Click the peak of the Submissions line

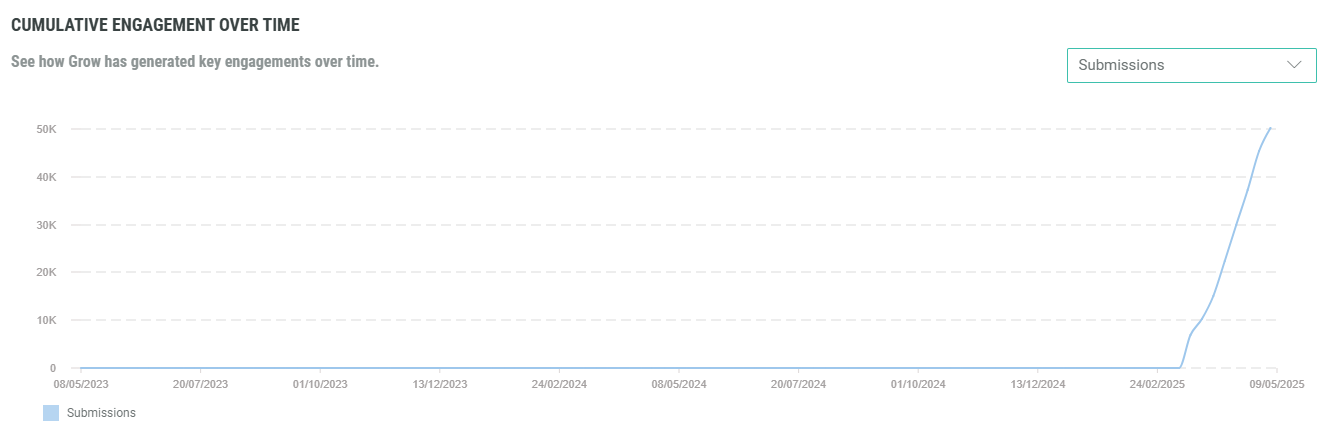[x=1270, y=128]
